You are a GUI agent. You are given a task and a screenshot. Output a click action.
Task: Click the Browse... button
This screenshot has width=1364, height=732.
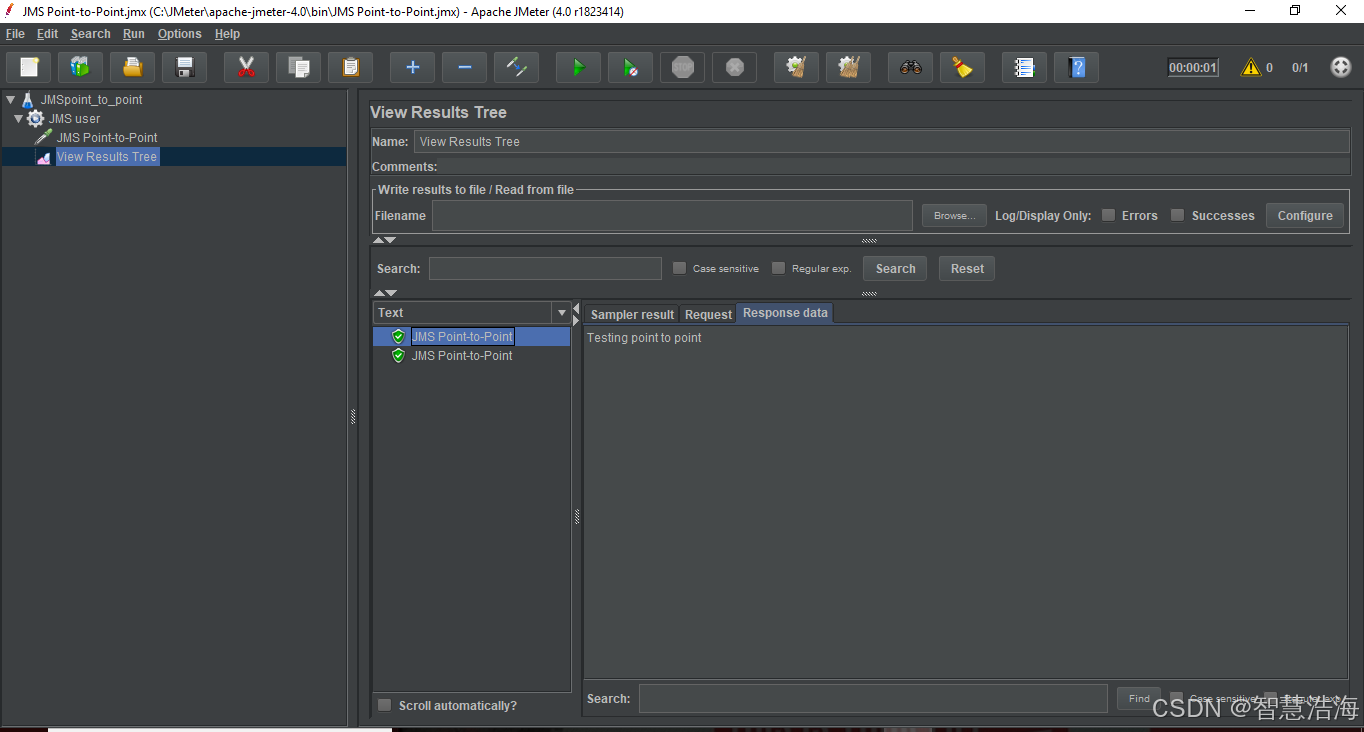(954, 215)
